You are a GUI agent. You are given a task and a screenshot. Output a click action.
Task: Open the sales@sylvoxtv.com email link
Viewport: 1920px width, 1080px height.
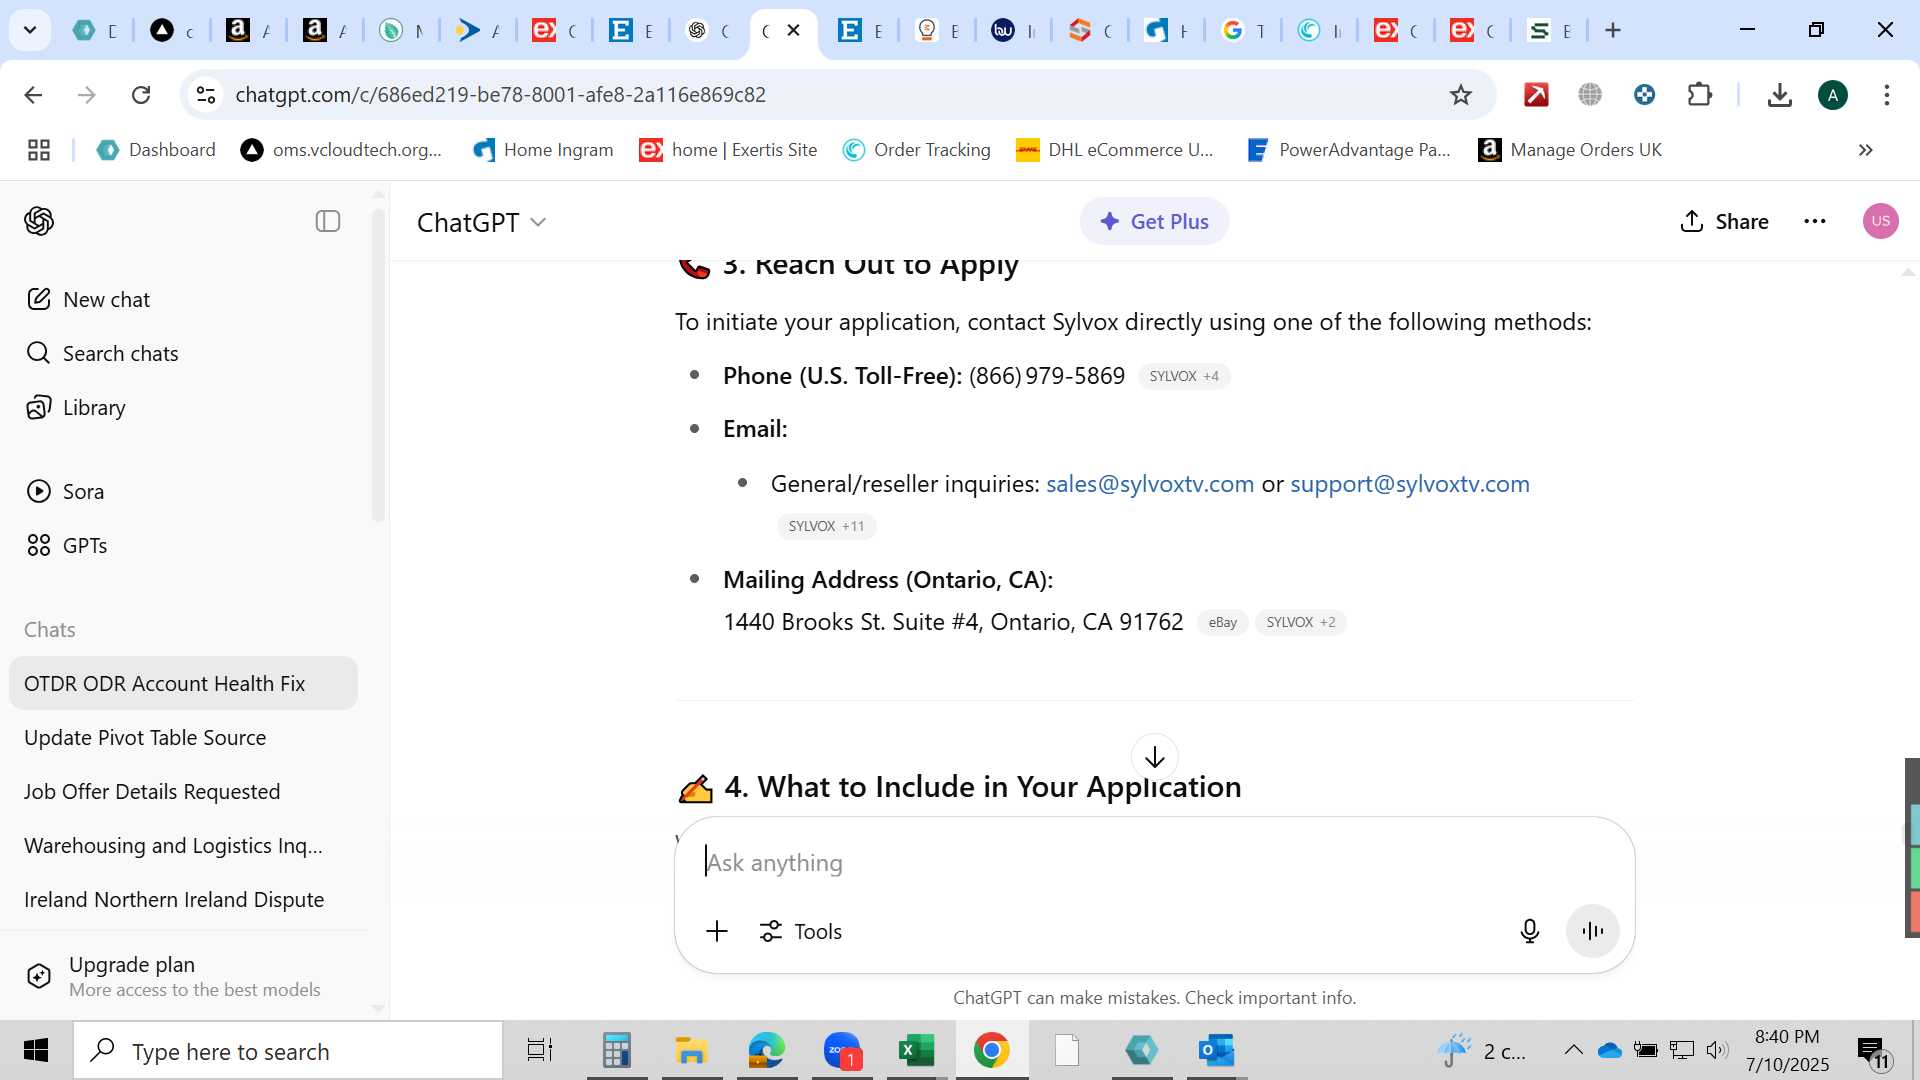click(1150, 484)
